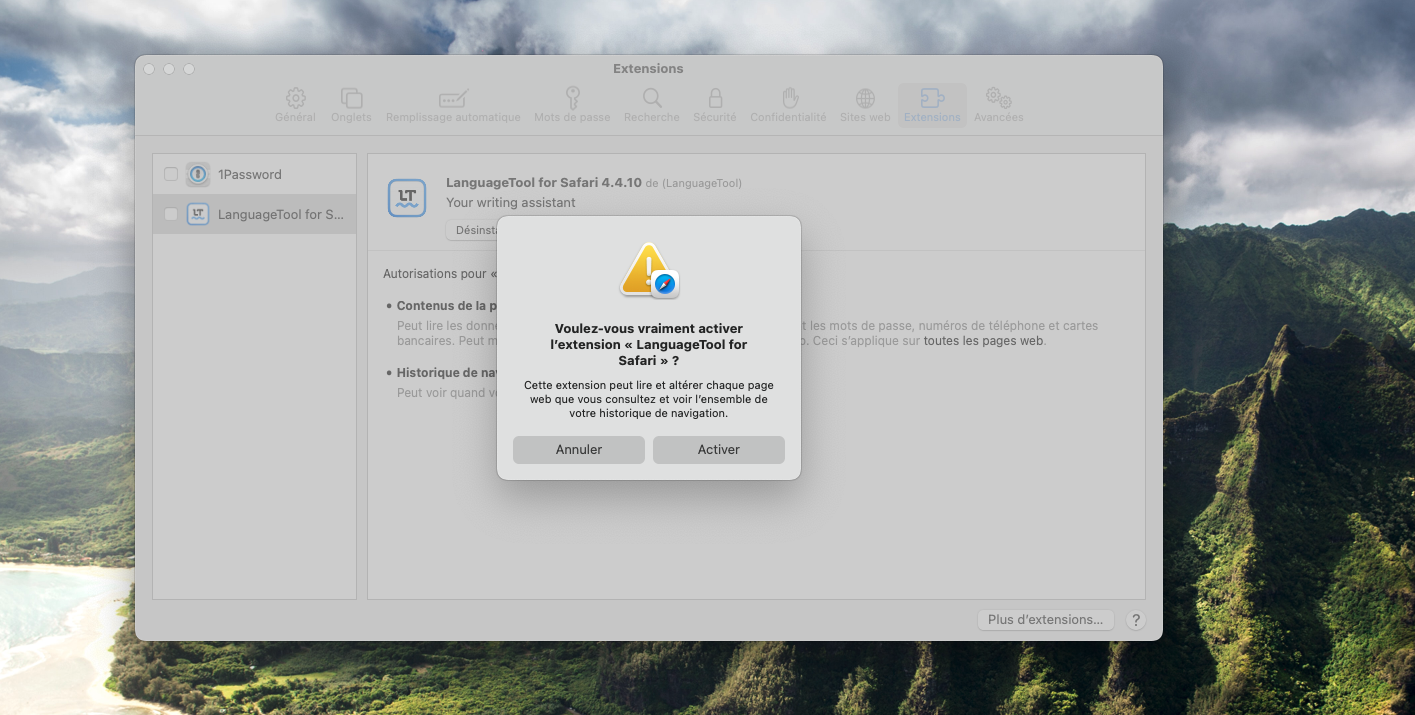Image resolution: width=1415 pixels, height=715 pixels.
Task: Close the Extensions preferences window
Action: 149,69
